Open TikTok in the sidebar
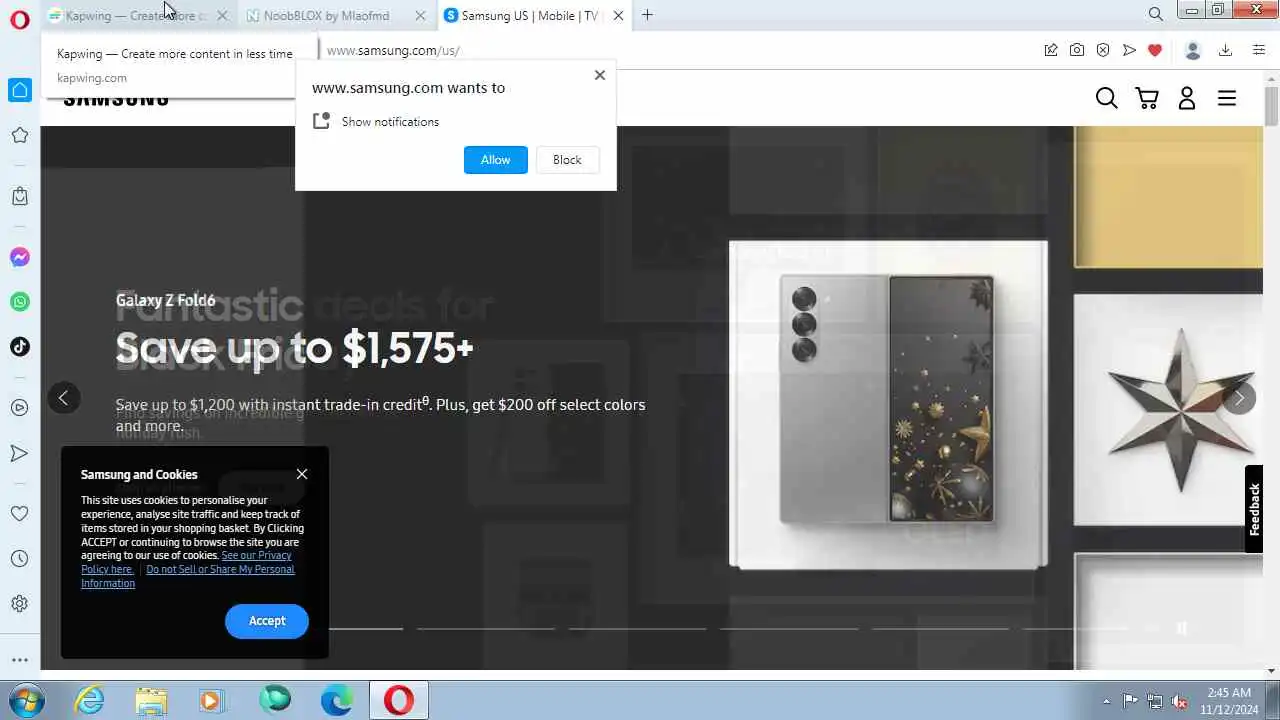The height and width of the screenshot is (720, 1280). coord(20,347)
